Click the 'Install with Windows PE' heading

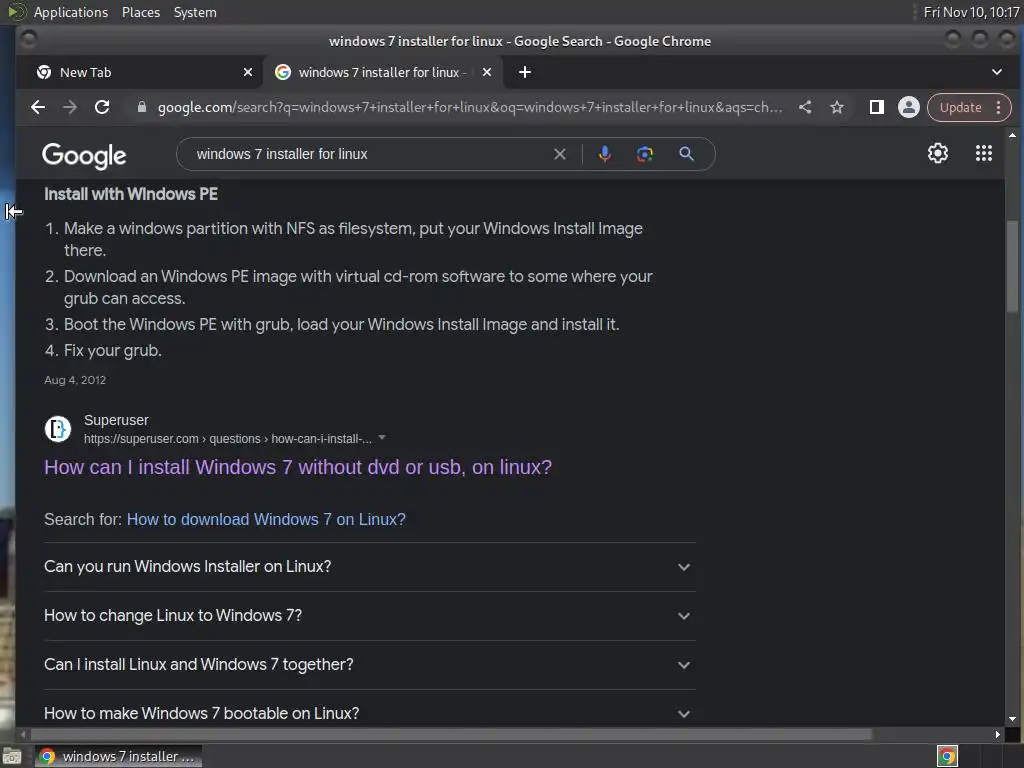pyautogui.click(x=131, y=194)
